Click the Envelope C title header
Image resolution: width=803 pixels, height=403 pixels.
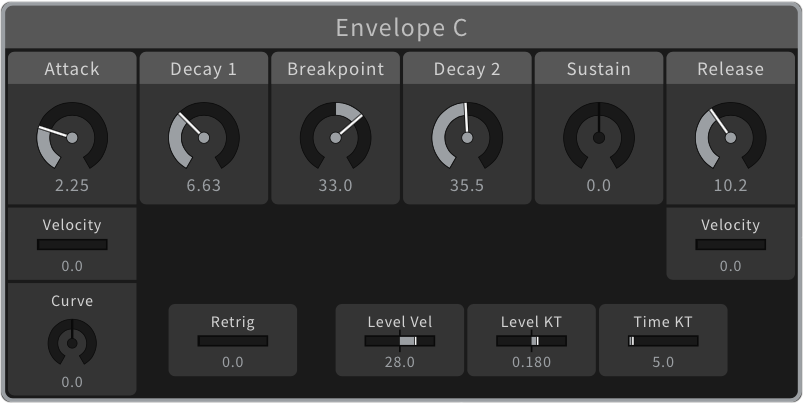click(402, 28)
